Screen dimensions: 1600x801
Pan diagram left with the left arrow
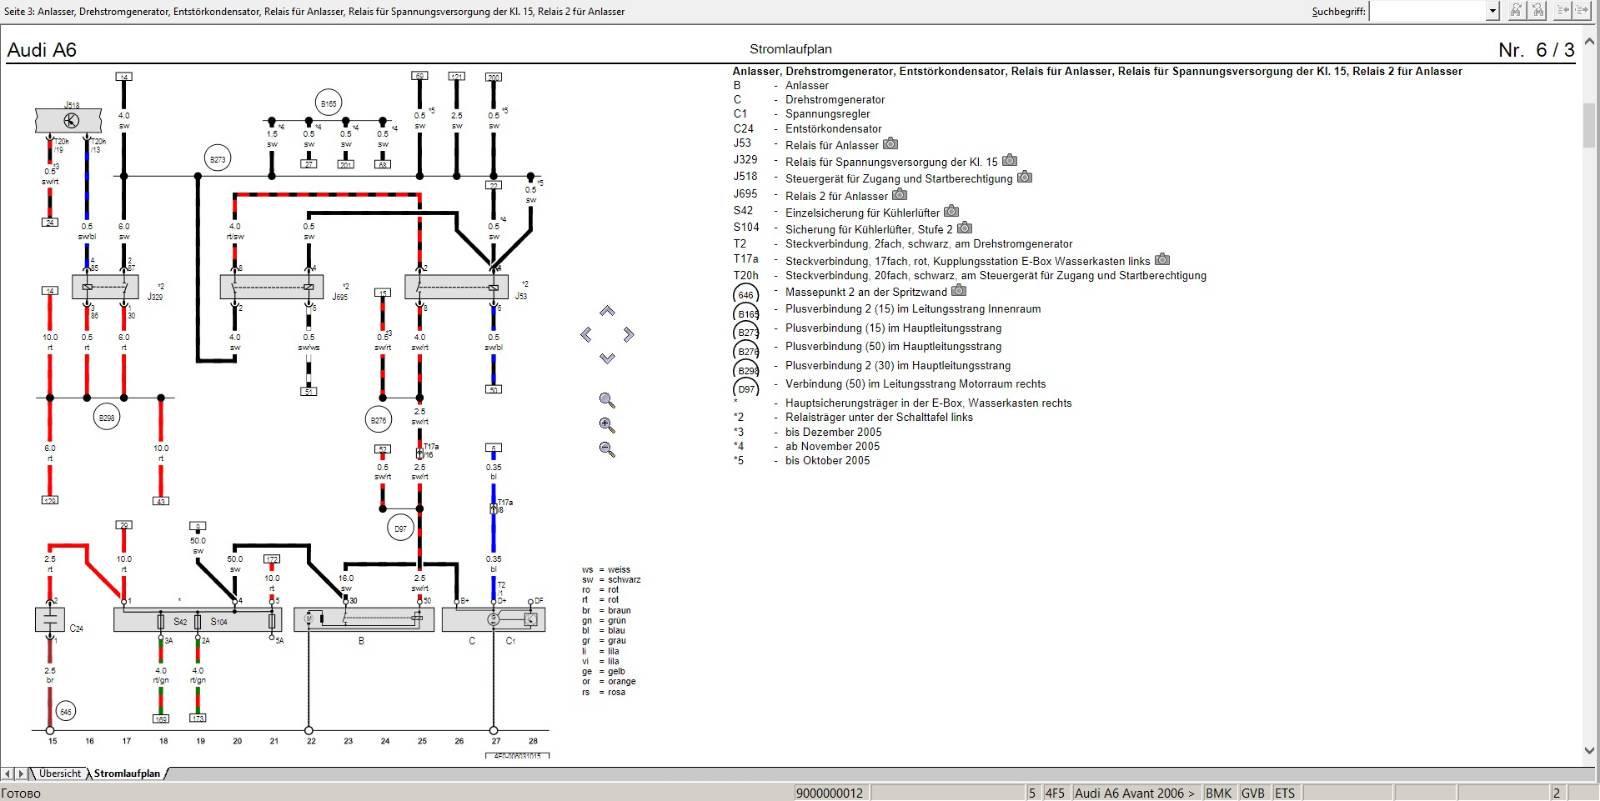pos(586,335)
